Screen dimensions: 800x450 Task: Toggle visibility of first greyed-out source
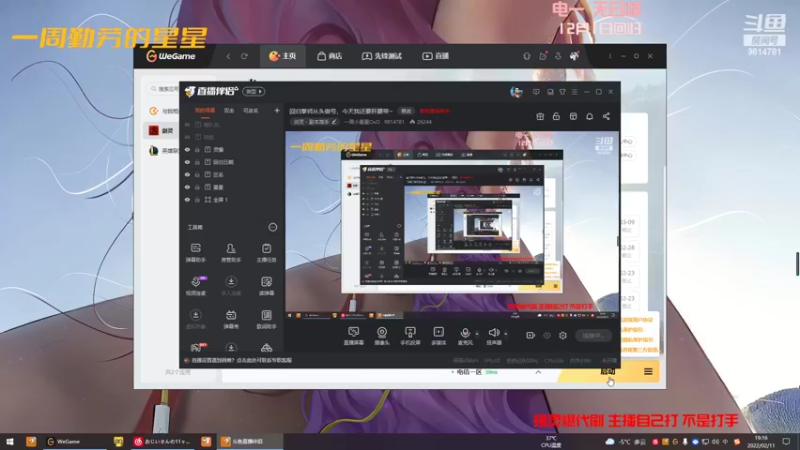click(187, 124)
